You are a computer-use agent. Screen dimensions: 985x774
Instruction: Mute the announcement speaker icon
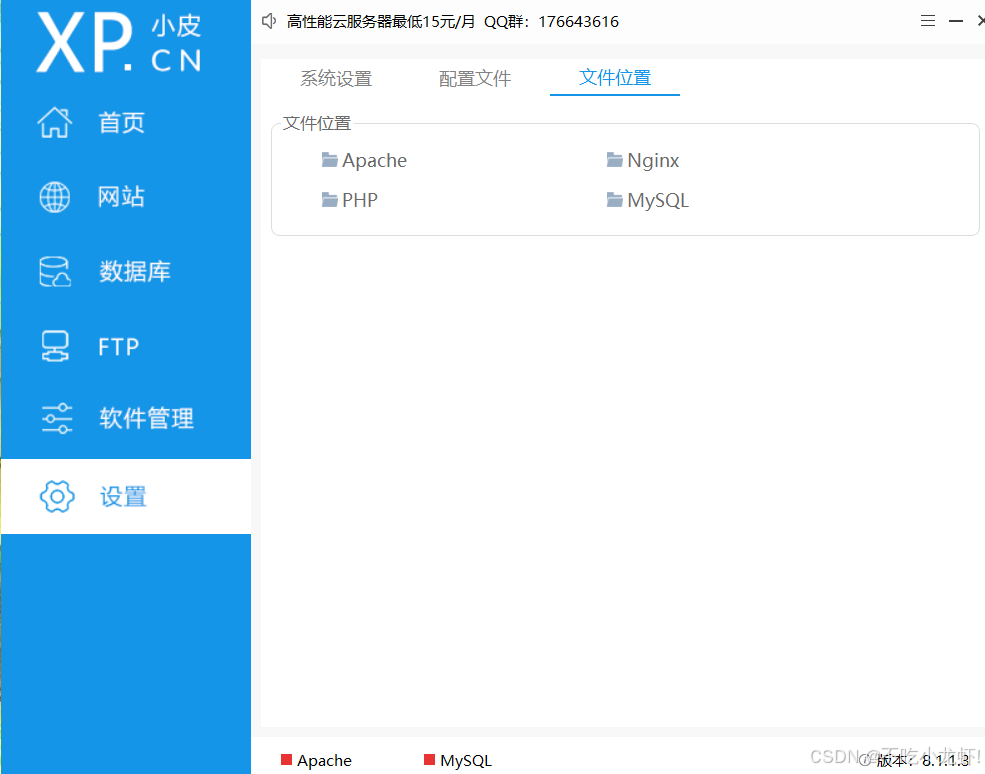(268, 20)
